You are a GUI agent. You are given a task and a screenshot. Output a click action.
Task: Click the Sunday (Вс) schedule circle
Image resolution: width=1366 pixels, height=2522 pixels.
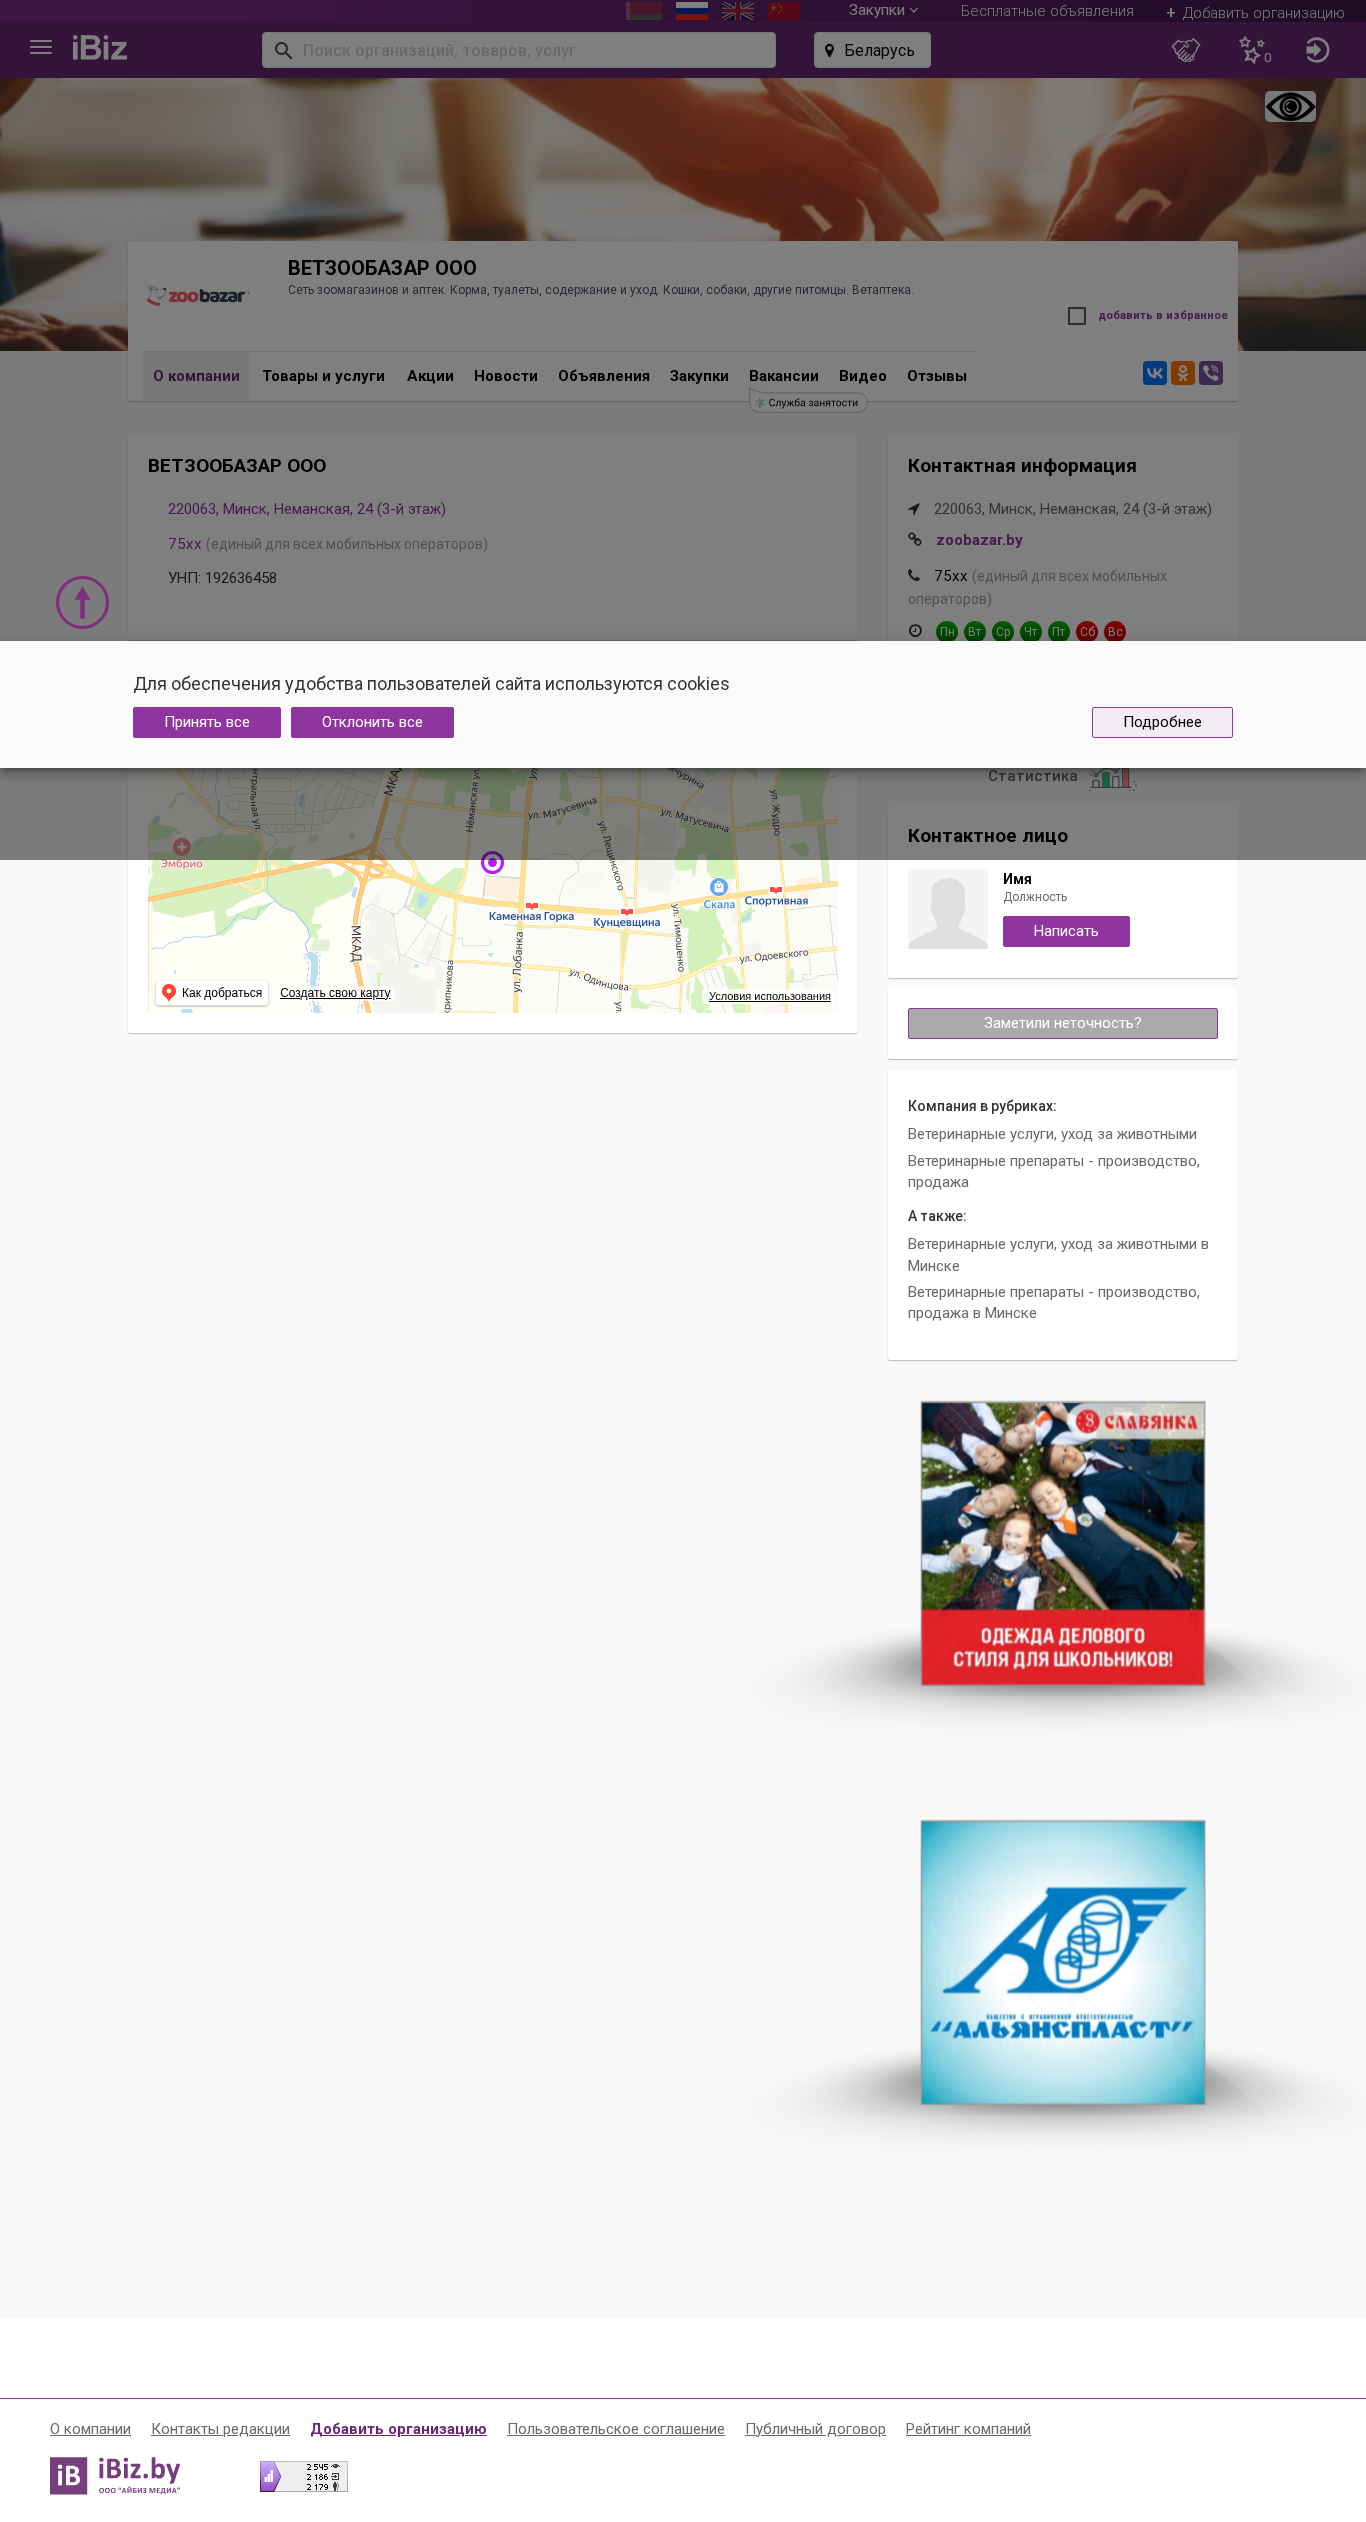pyautogui.click(x=1115, y=631)
